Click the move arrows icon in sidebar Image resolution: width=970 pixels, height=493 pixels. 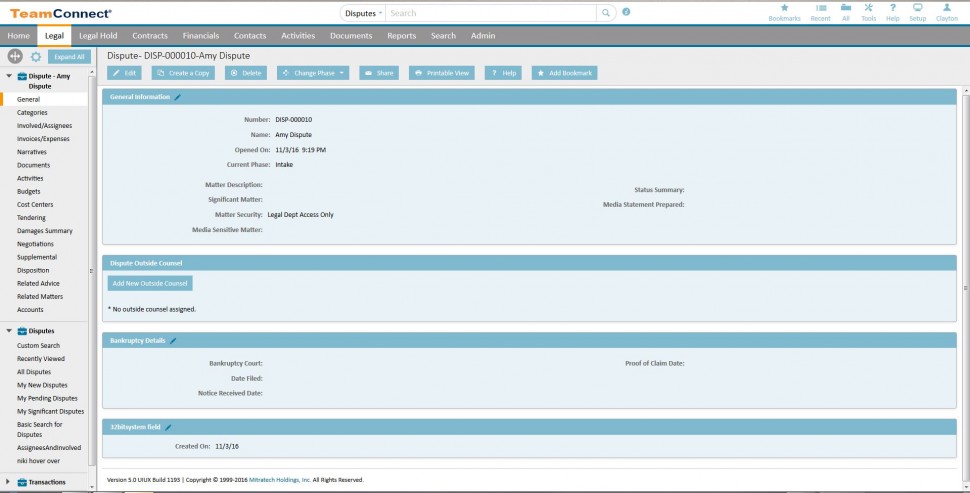tap(15, 56)
